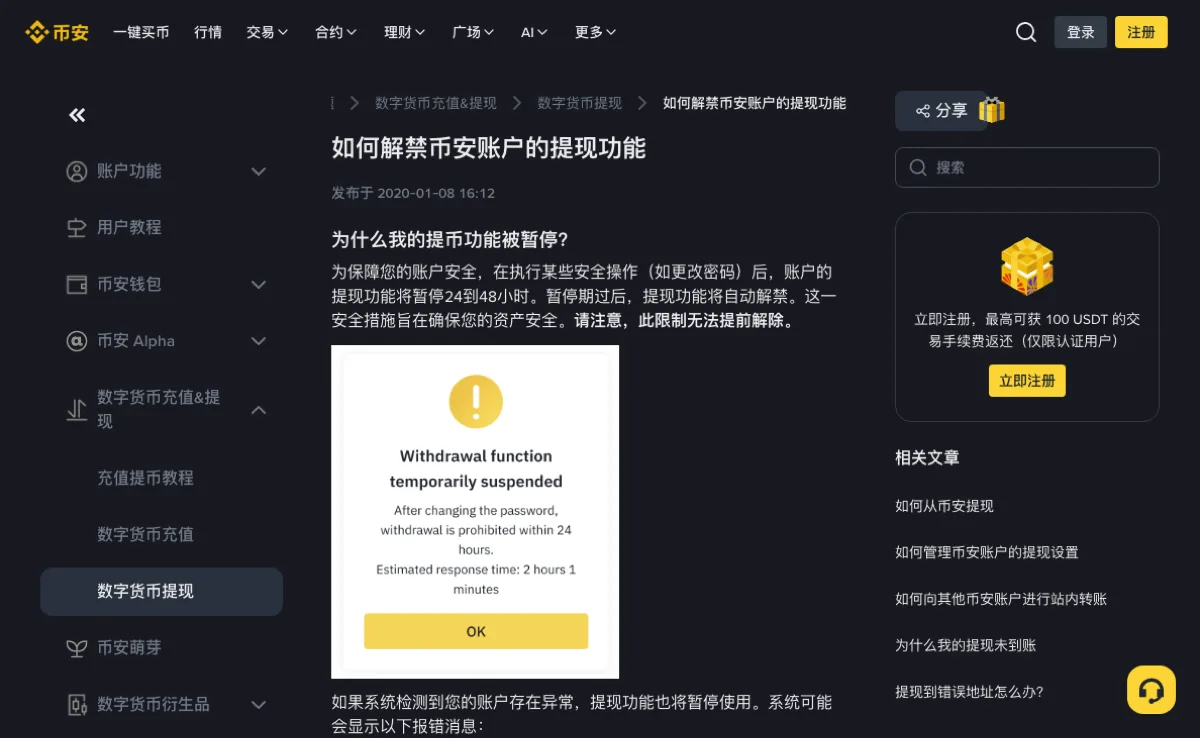Click 立即注册 button in promo card
Image resolution: width=1200 pixels, height=738 pixels.
1027,381
